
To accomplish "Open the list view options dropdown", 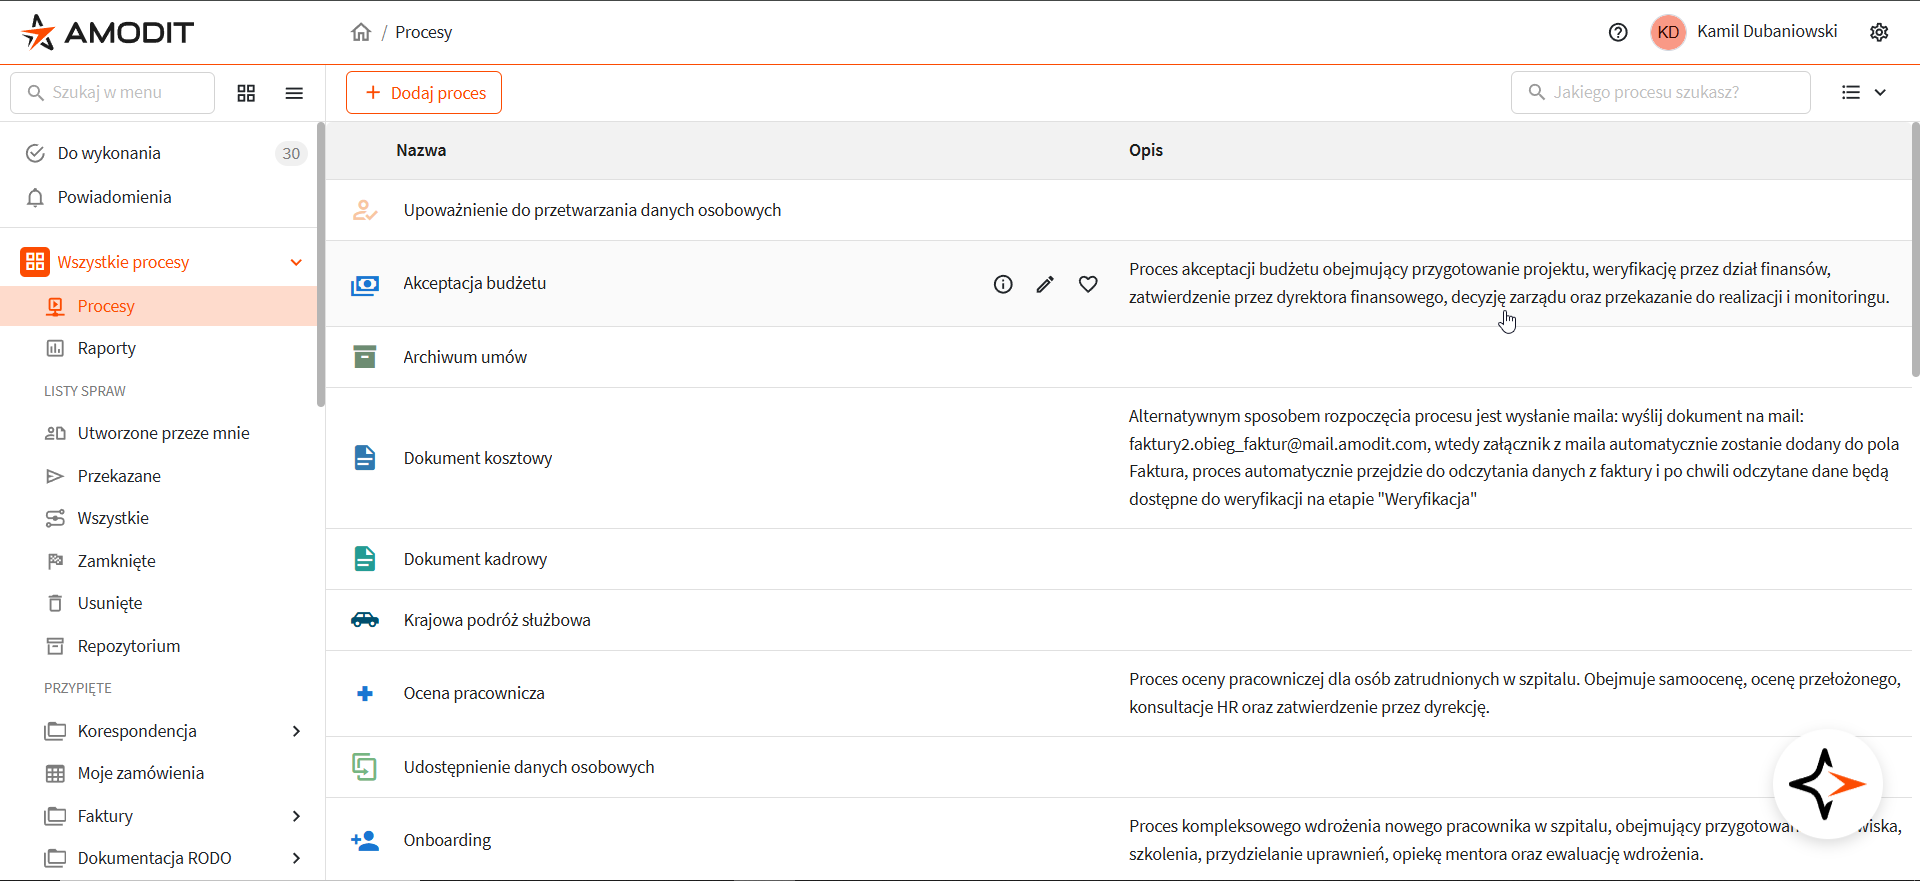I will 1864,92.
